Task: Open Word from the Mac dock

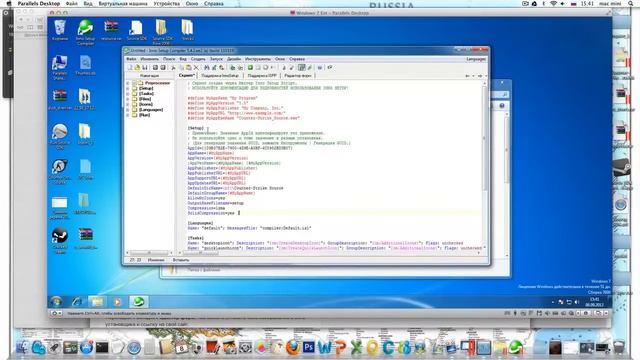Action: tap(325, 347)
